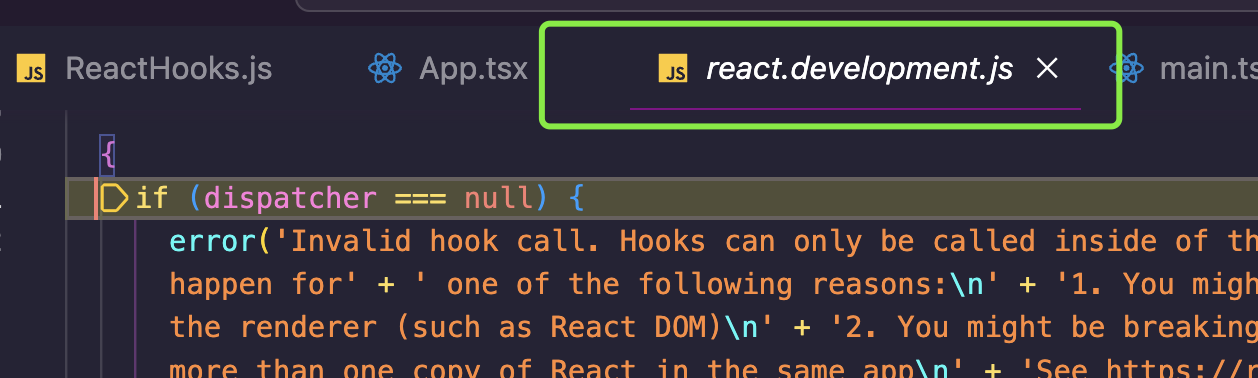Close the react.development.js tab
This screenshot has width=1258, height=378.
[x=1047, y=68]
